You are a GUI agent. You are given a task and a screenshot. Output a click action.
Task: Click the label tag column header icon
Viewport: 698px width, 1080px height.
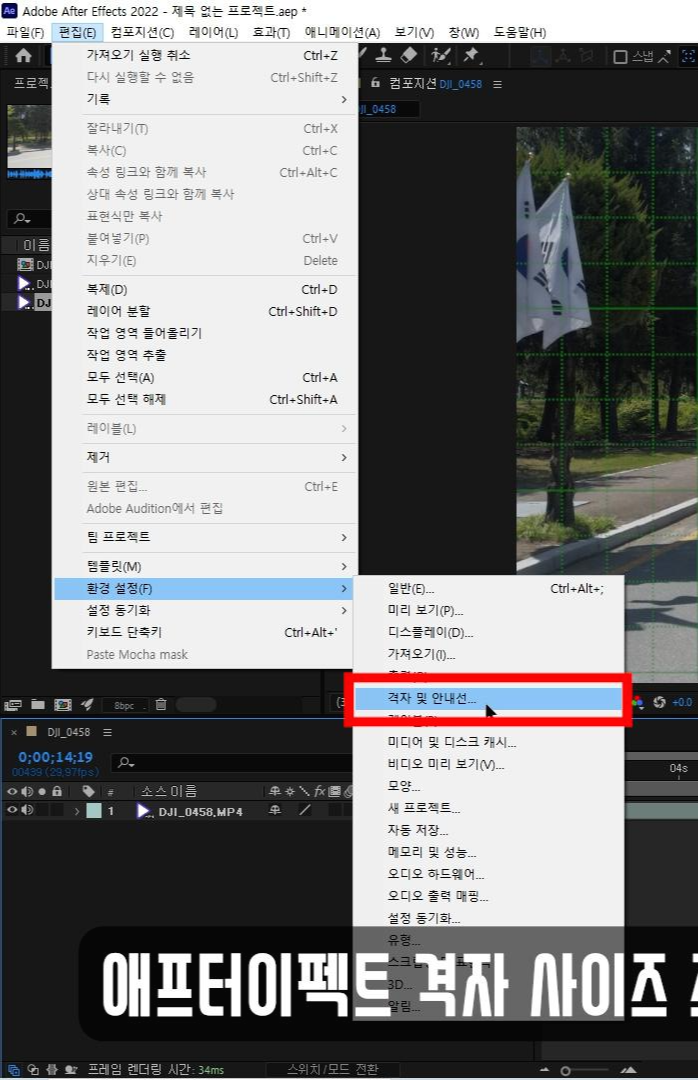tap(88, 791)
